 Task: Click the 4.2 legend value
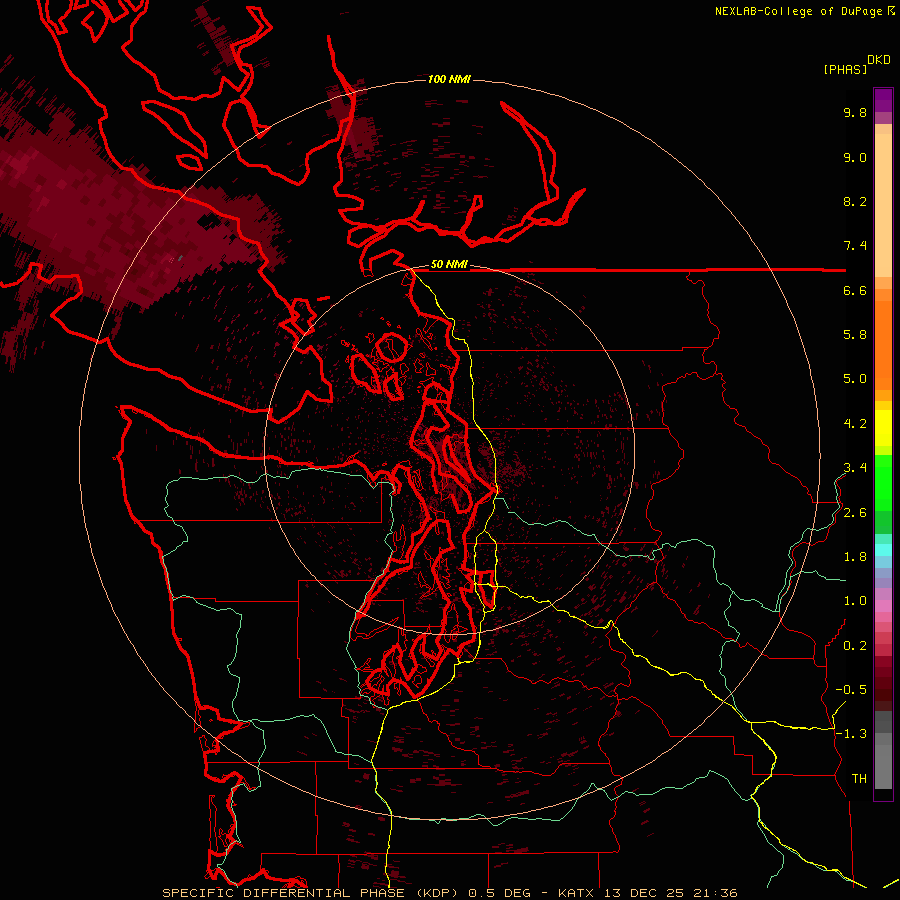point(855,424)
